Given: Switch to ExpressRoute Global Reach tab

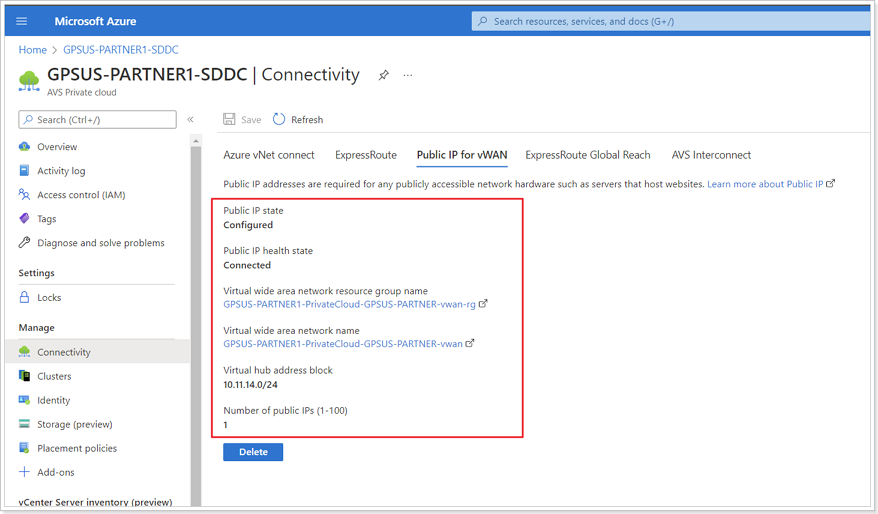Looking at the screenshot, I should (x=588, y=155).
